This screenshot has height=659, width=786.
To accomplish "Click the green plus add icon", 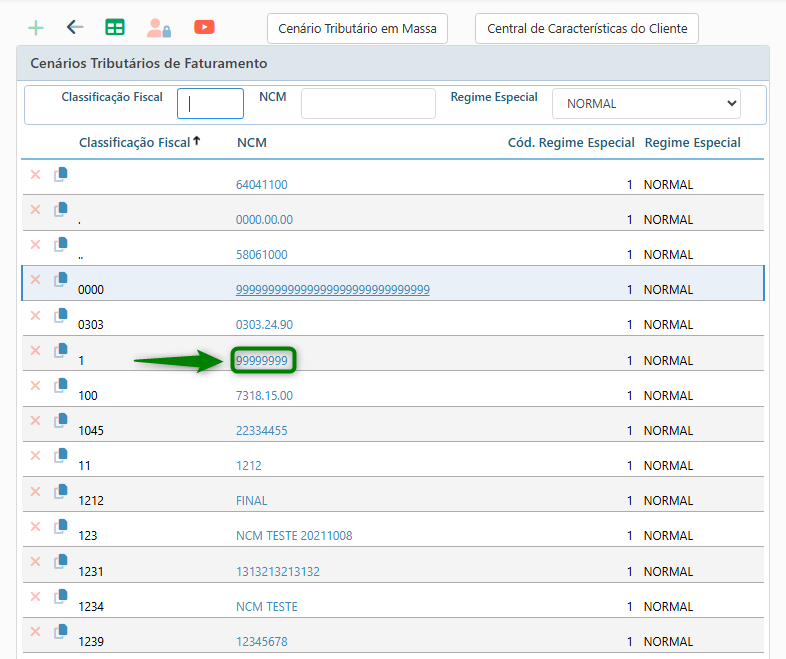I will [x=35, y=28].
